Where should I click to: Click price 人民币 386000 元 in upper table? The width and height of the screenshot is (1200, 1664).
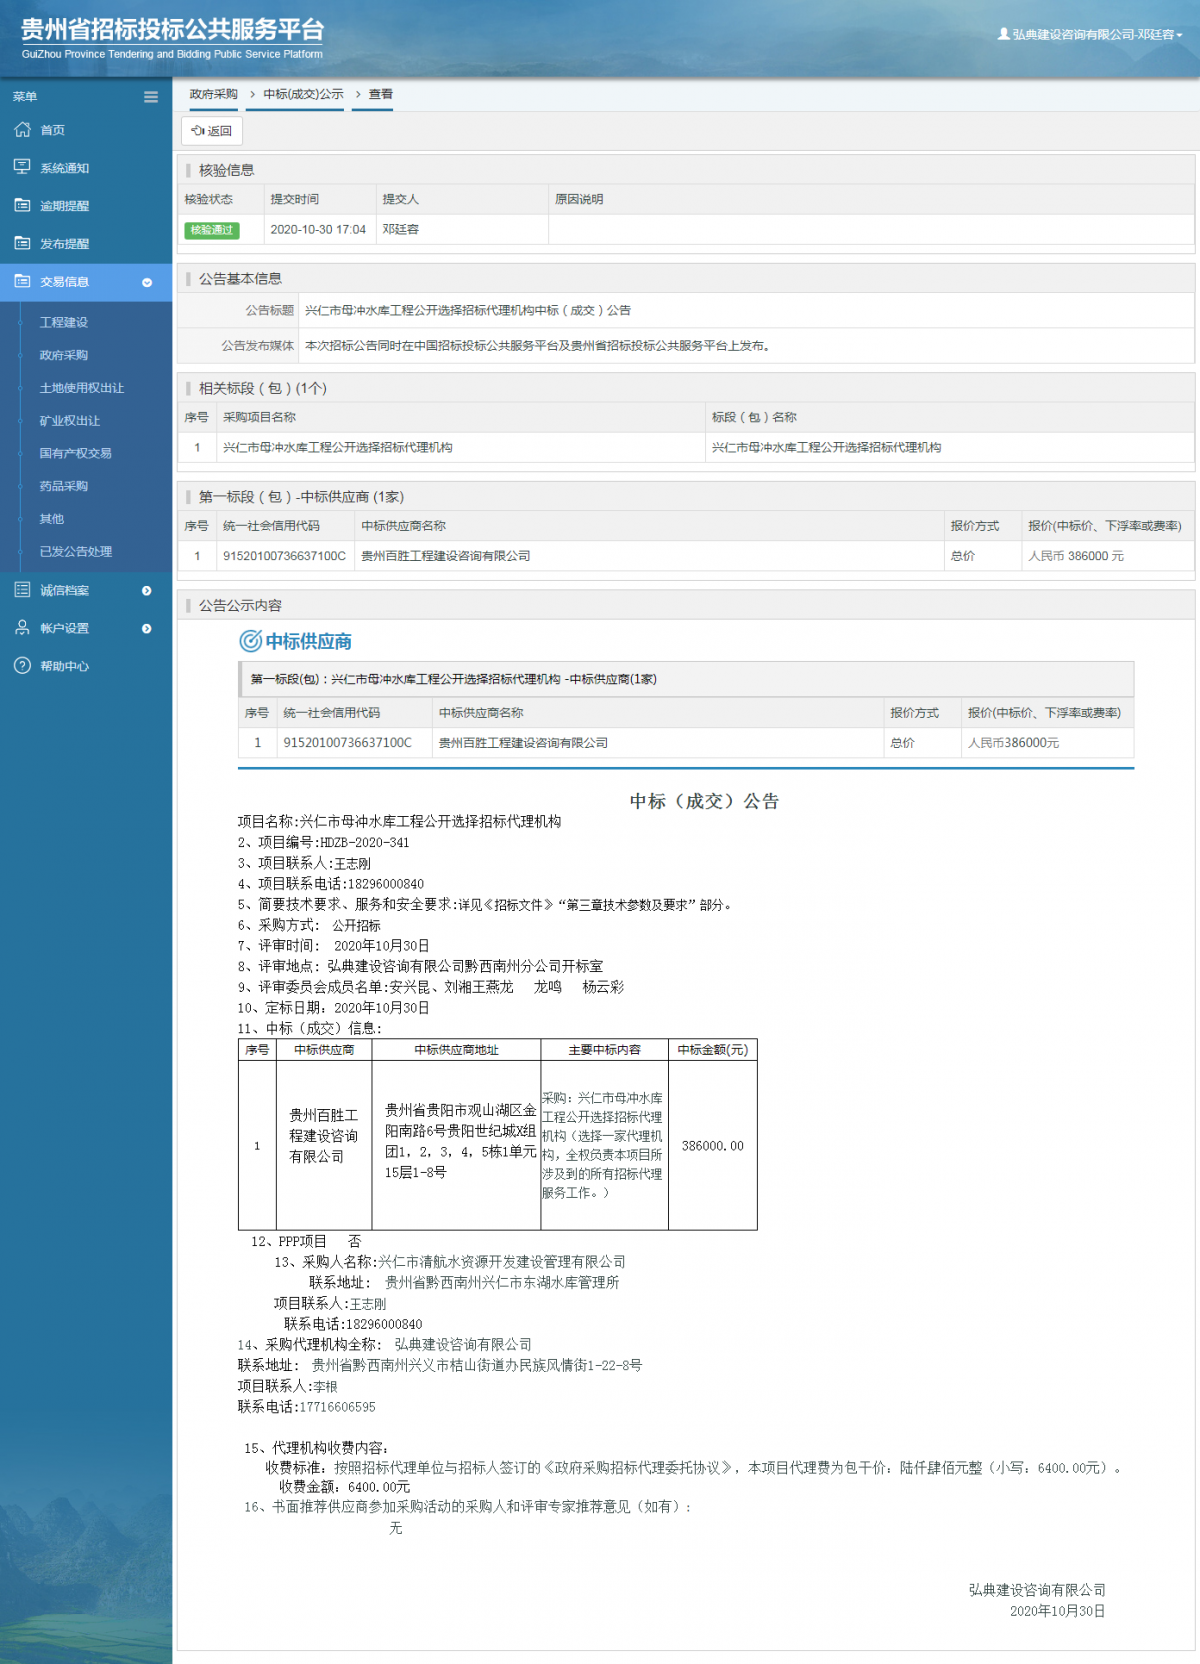pos(1076,556)
